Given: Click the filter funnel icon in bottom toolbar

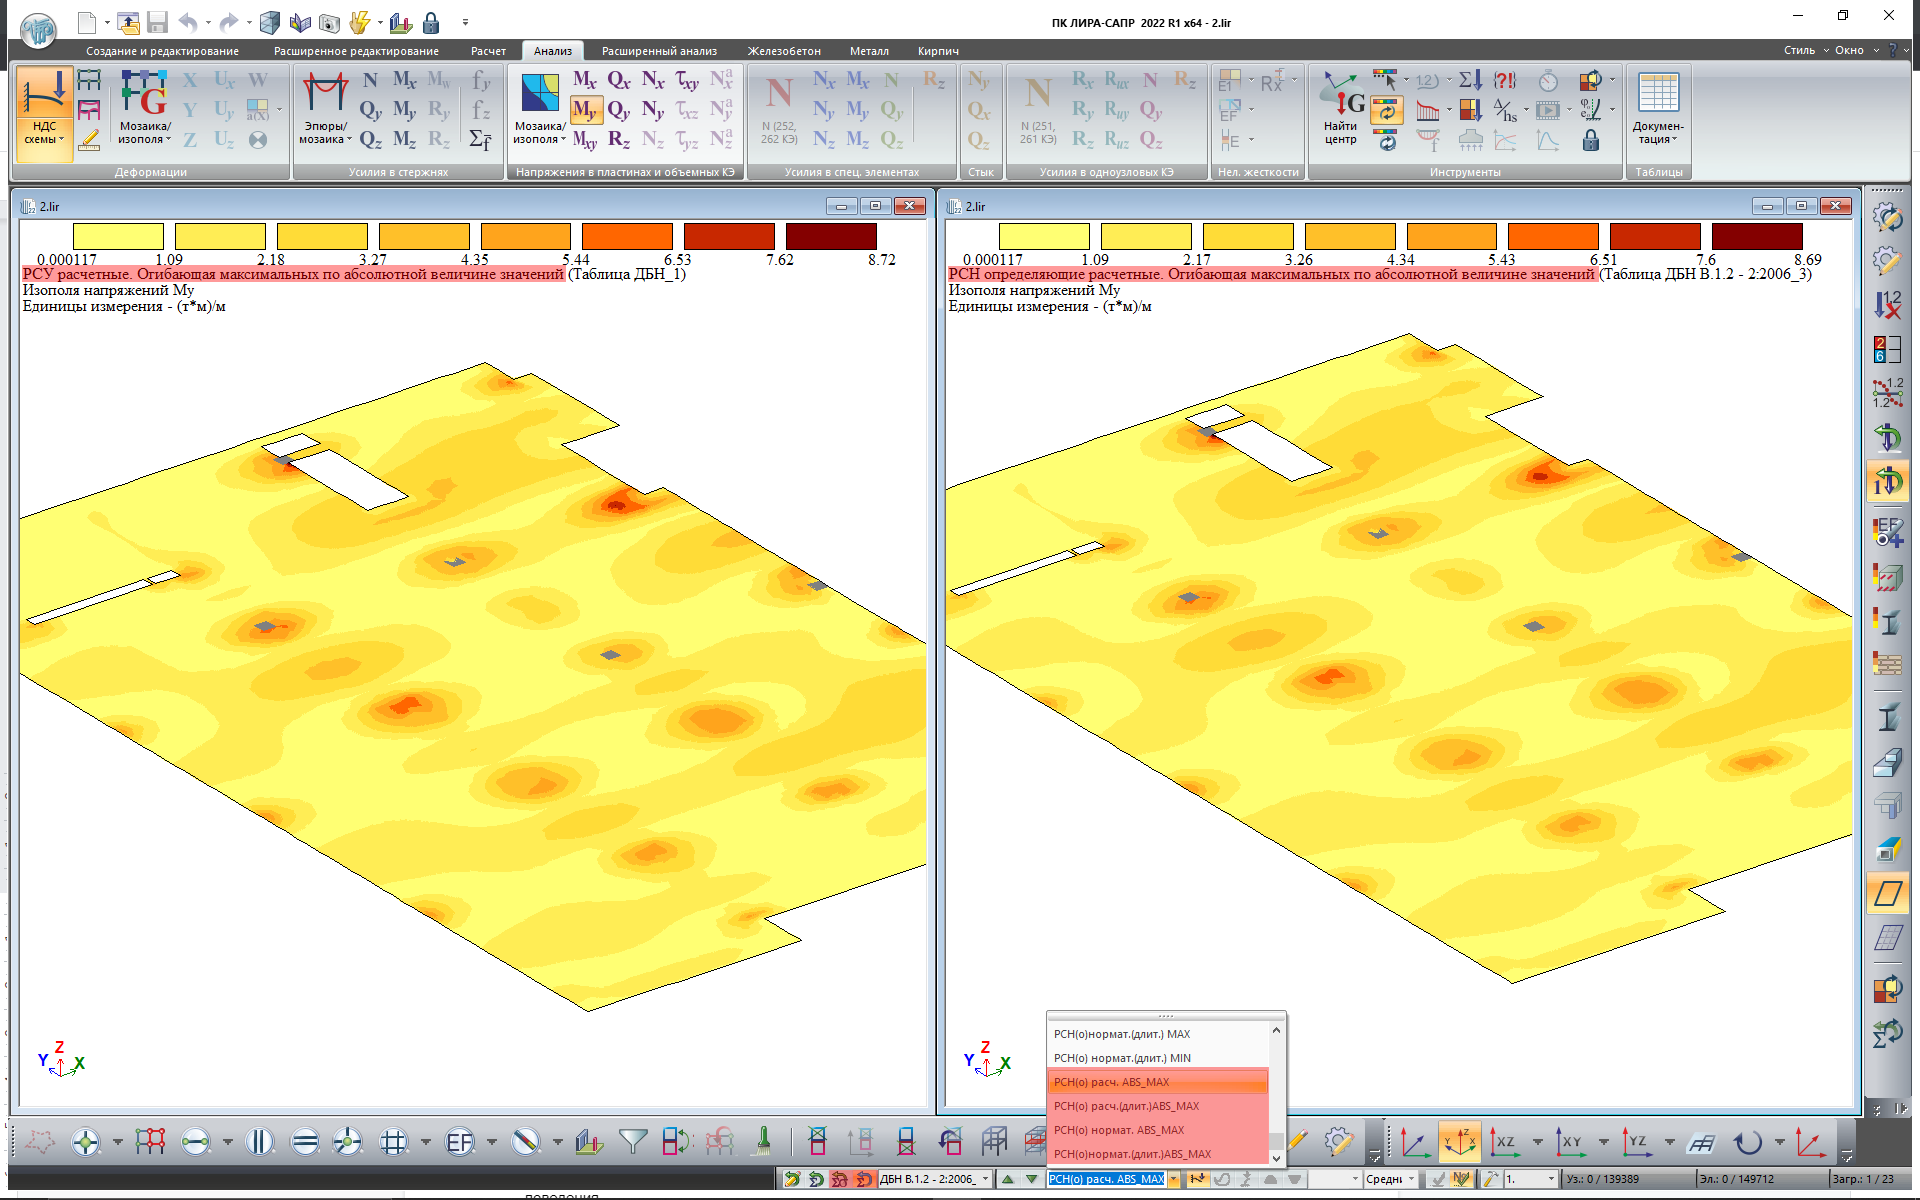Looking at the screenshot, I should pos(633,1141).
